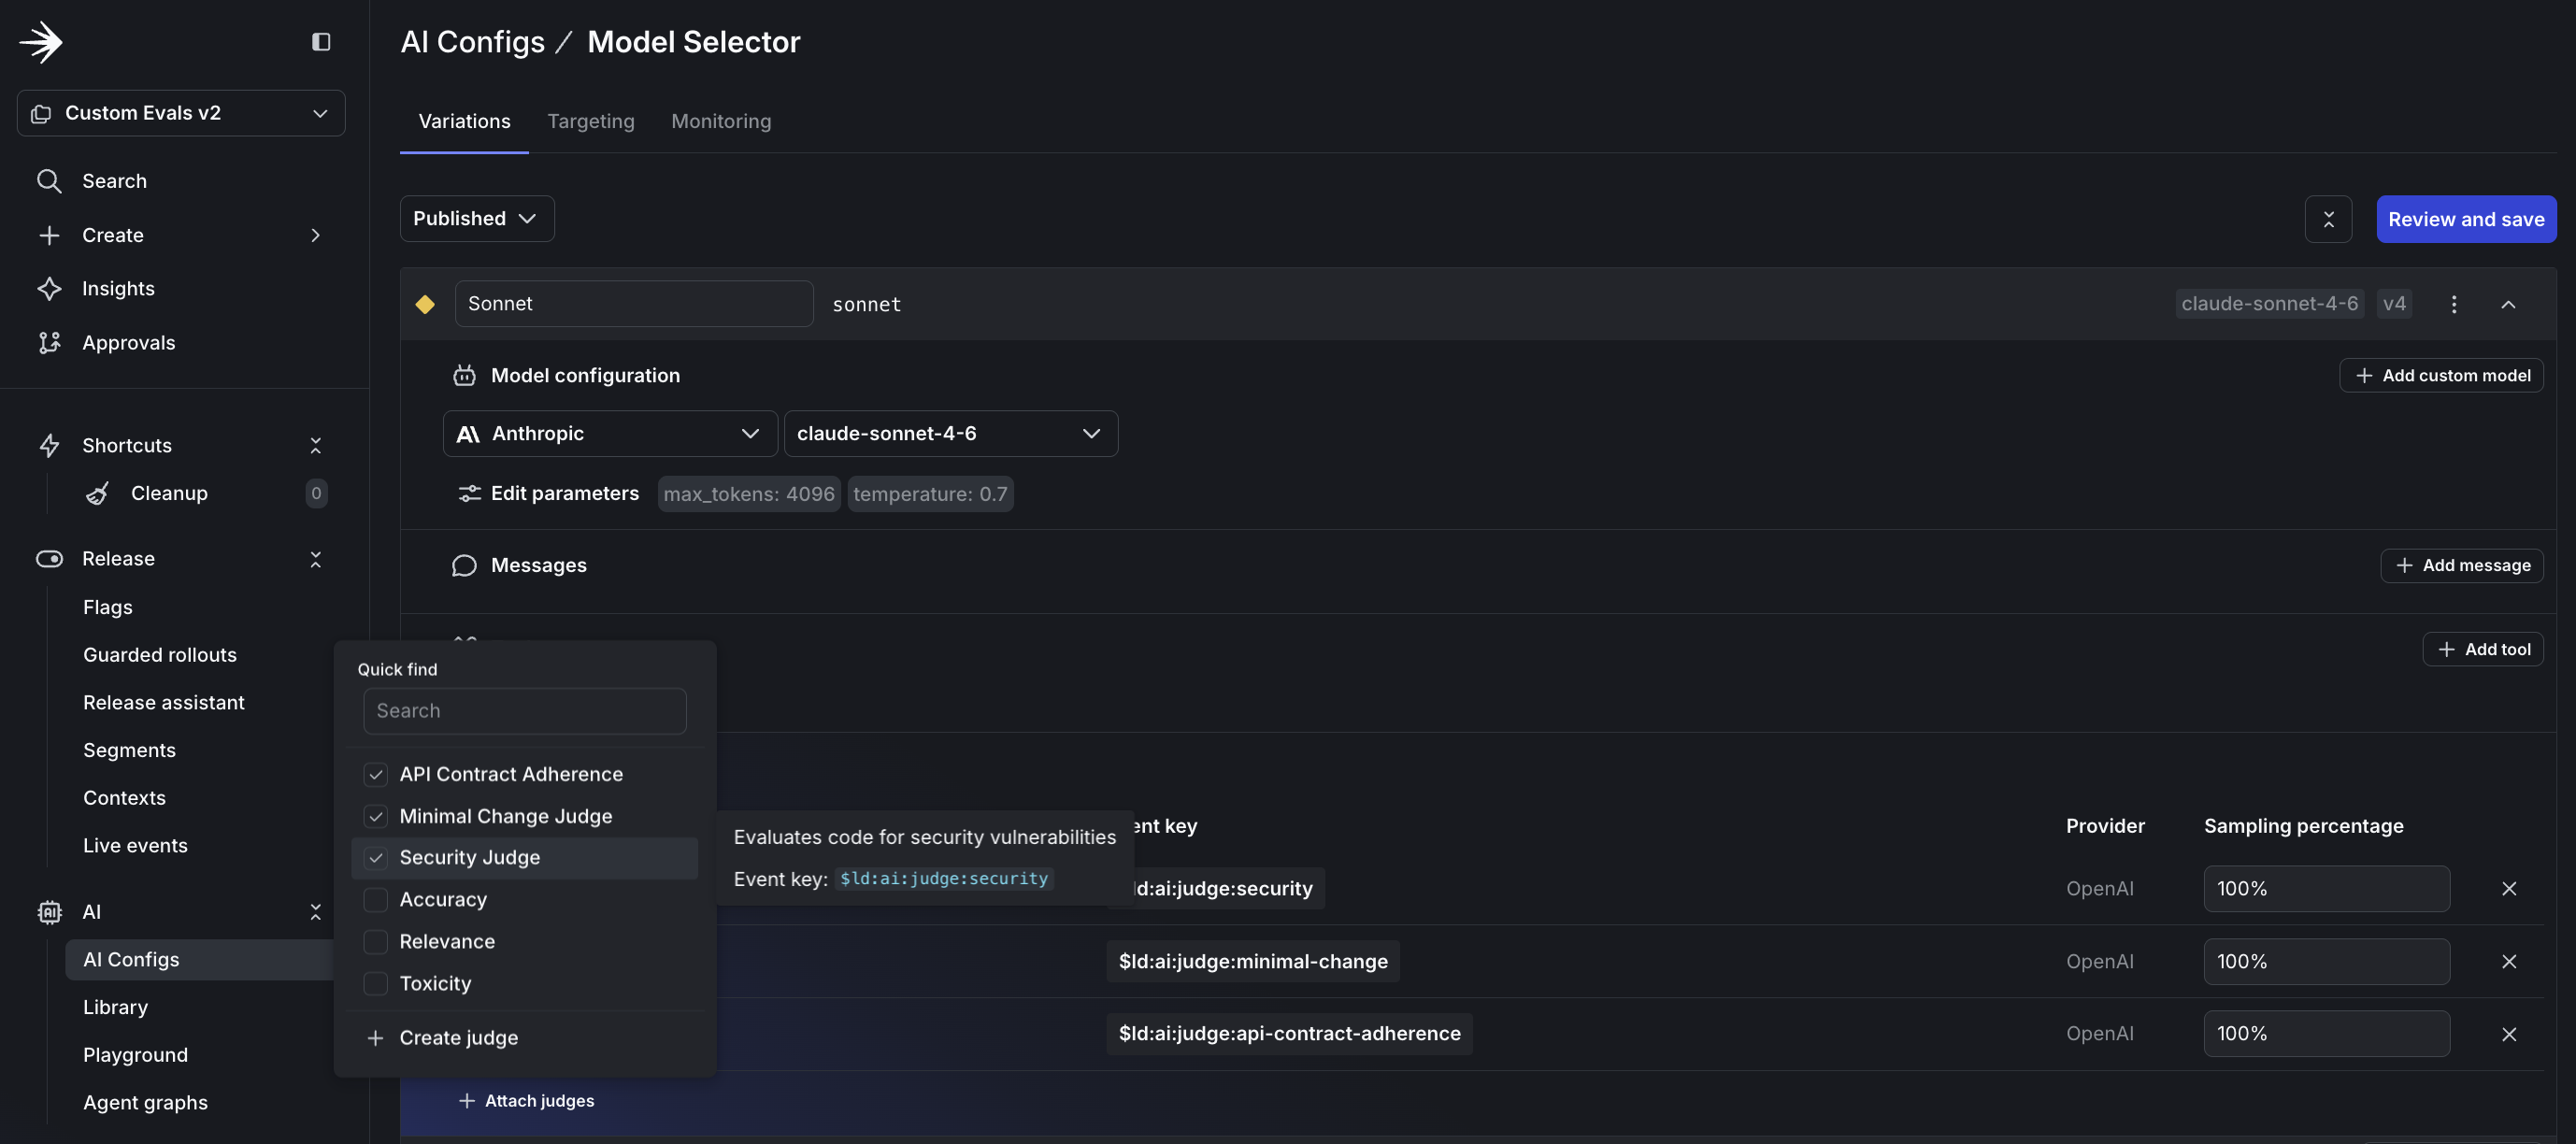Open the Published status dropdown

click(x=476, y=218)
